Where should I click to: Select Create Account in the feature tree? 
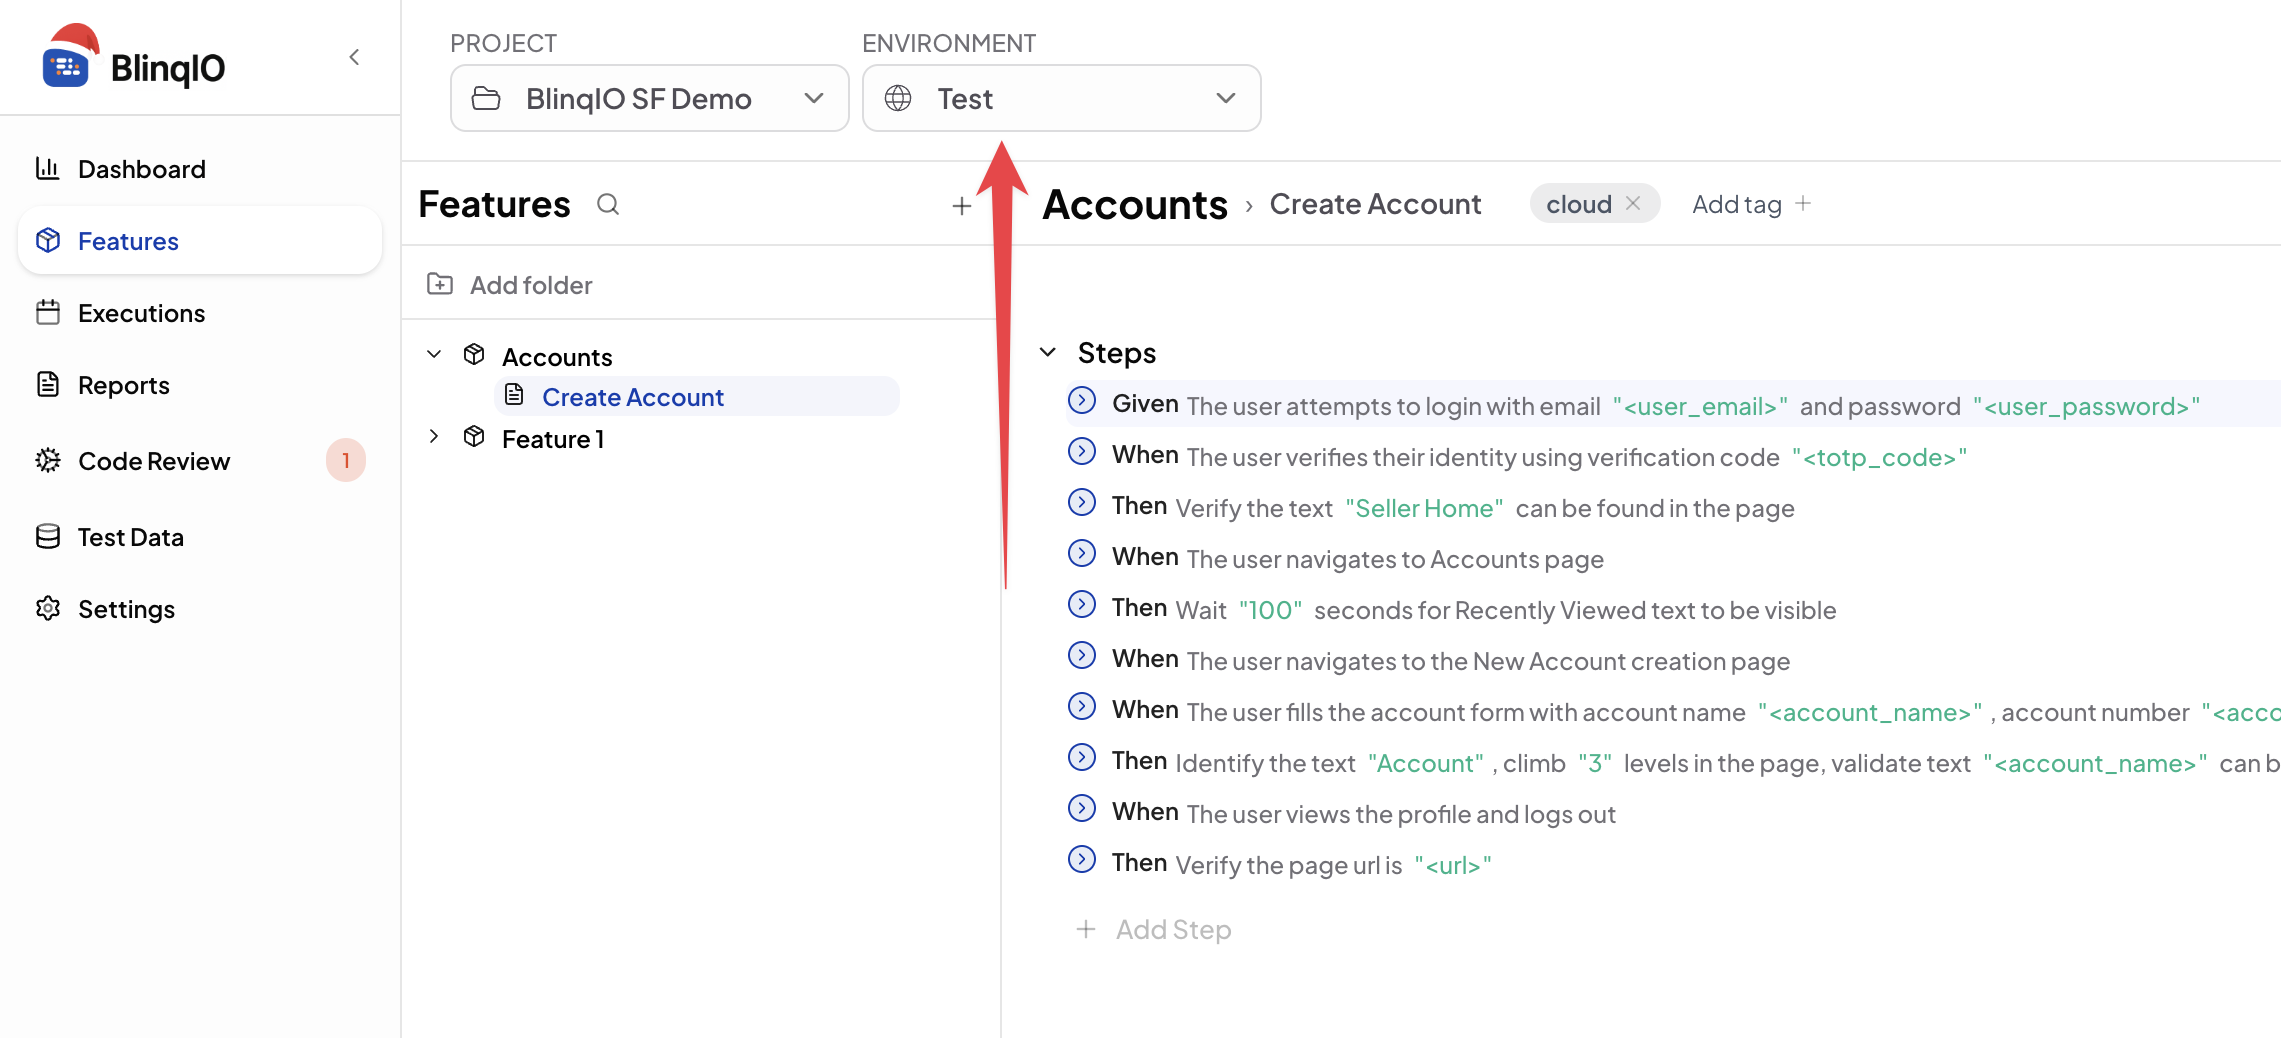coord(632,397)
